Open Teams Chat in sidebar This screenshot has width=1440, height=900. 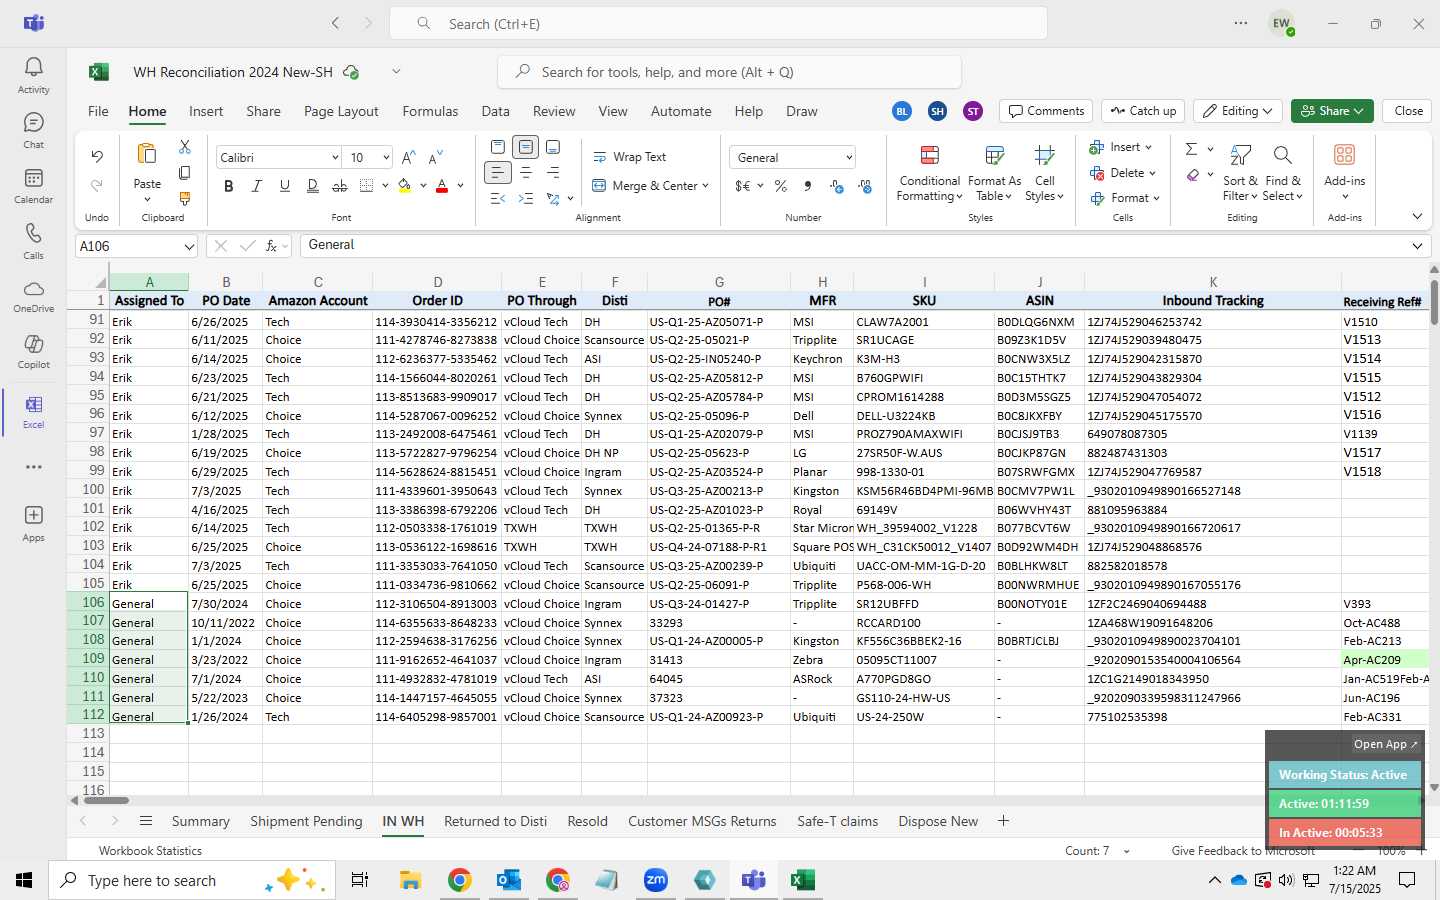point(33,130)
